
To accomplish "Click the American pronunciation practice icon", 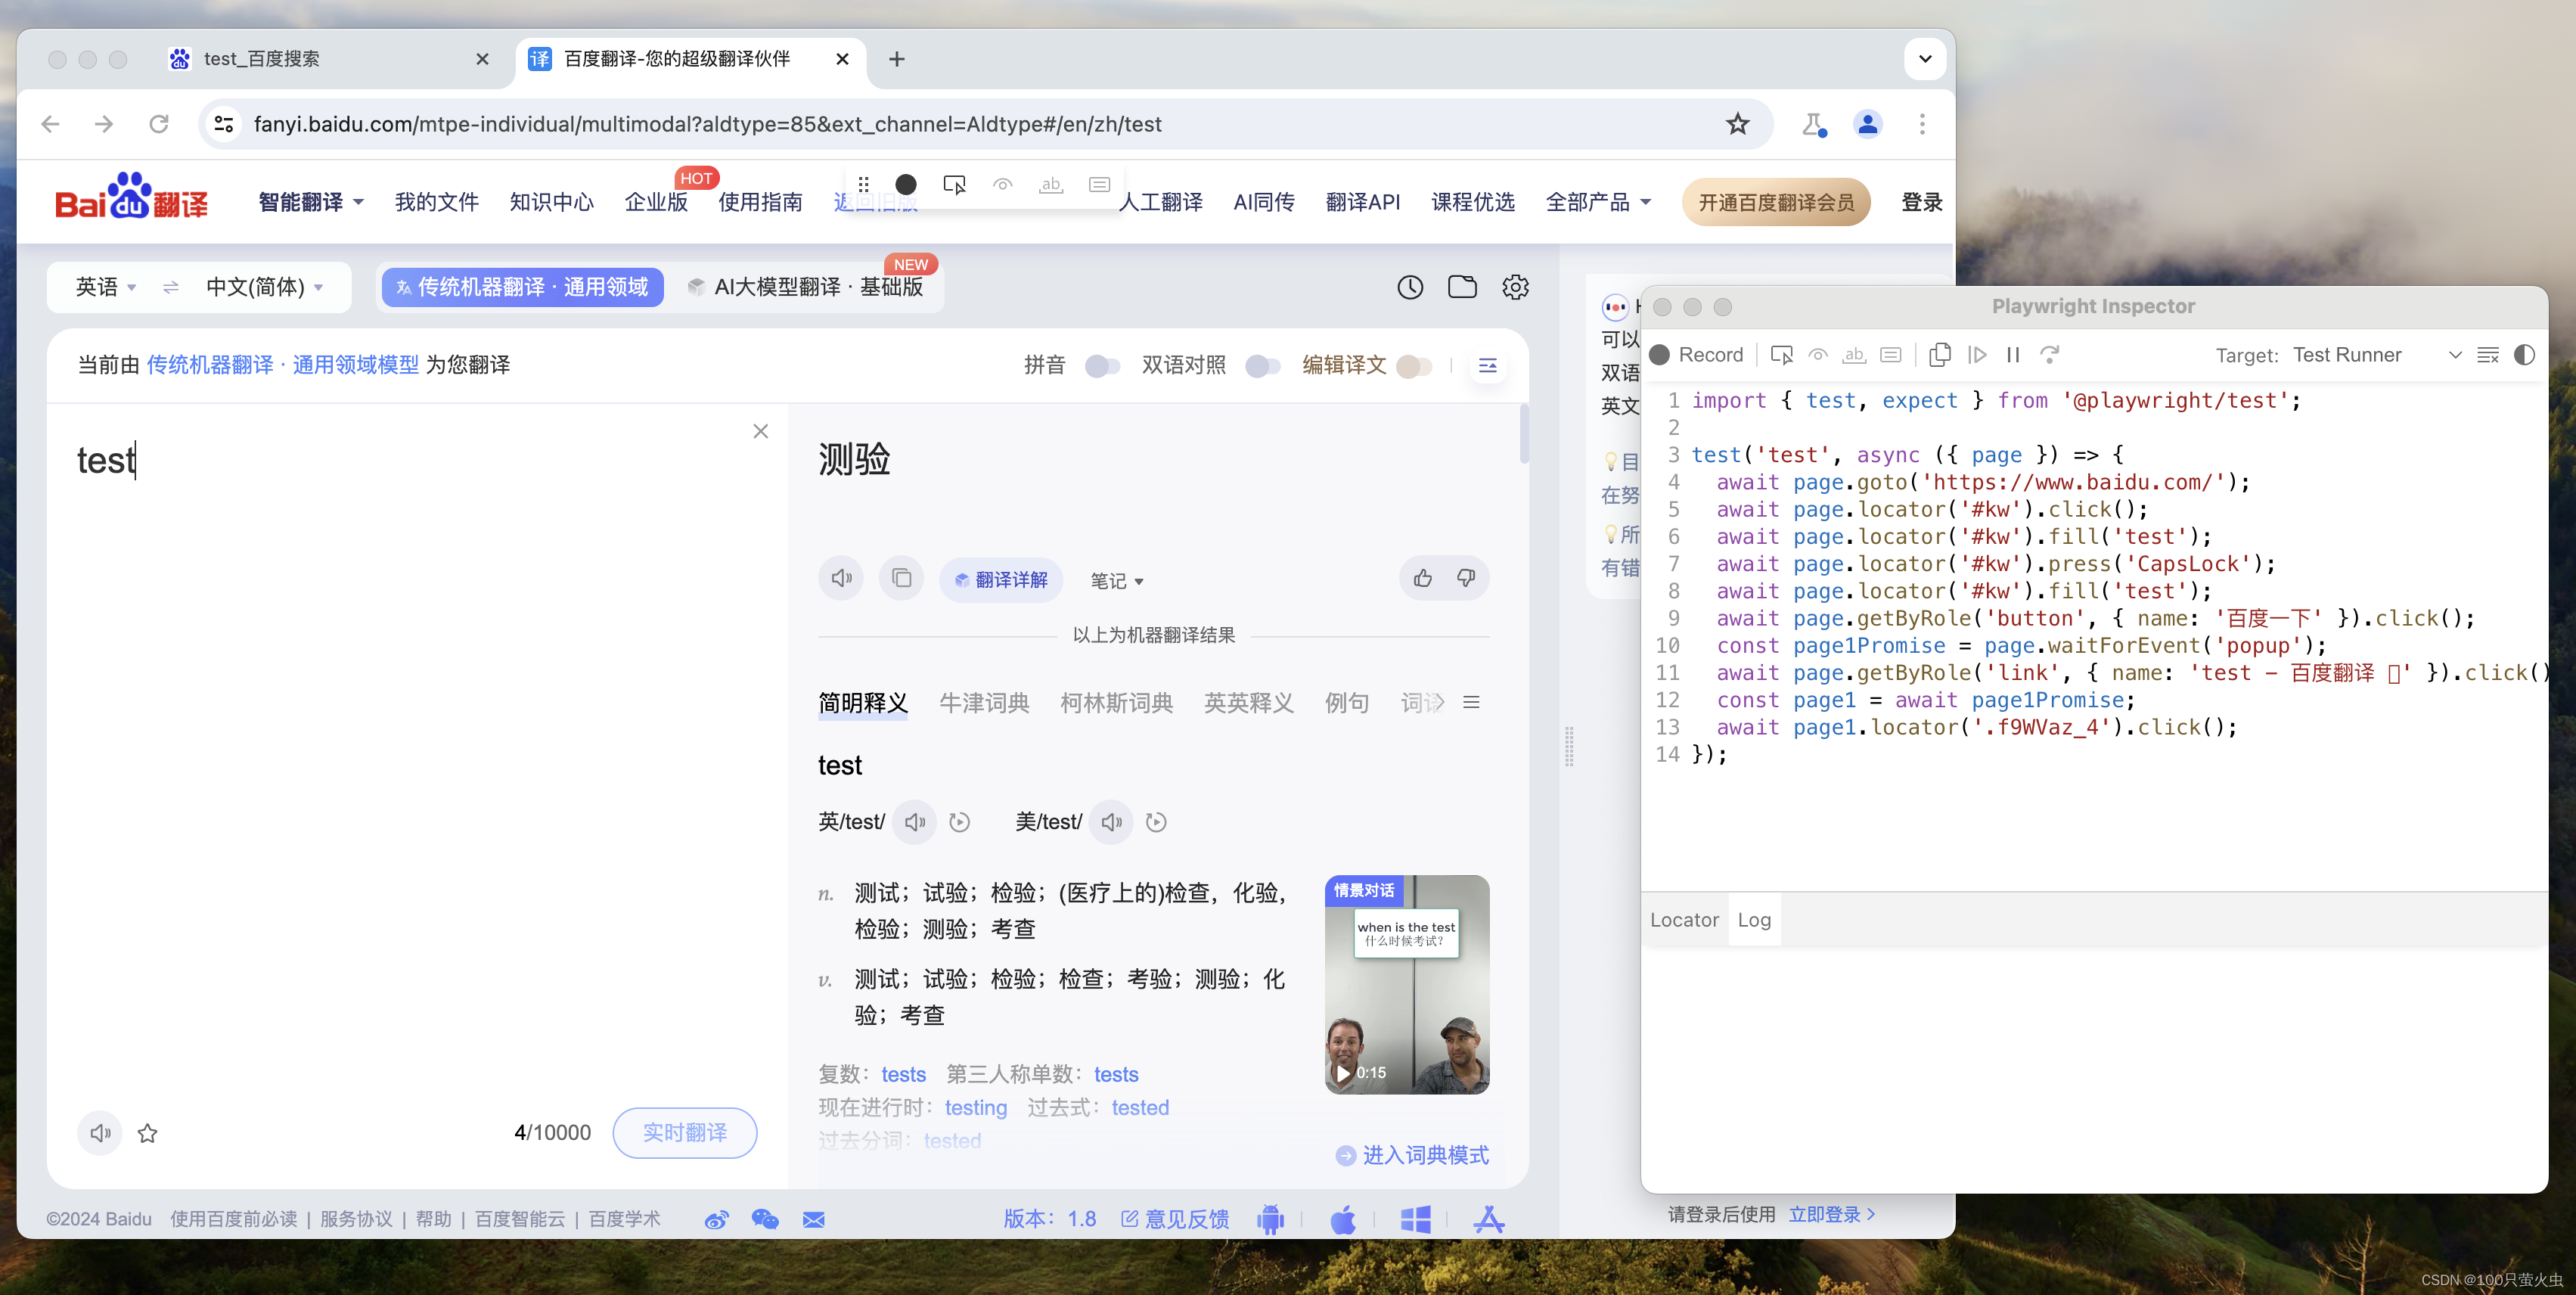I will (x=1156, y=822).
